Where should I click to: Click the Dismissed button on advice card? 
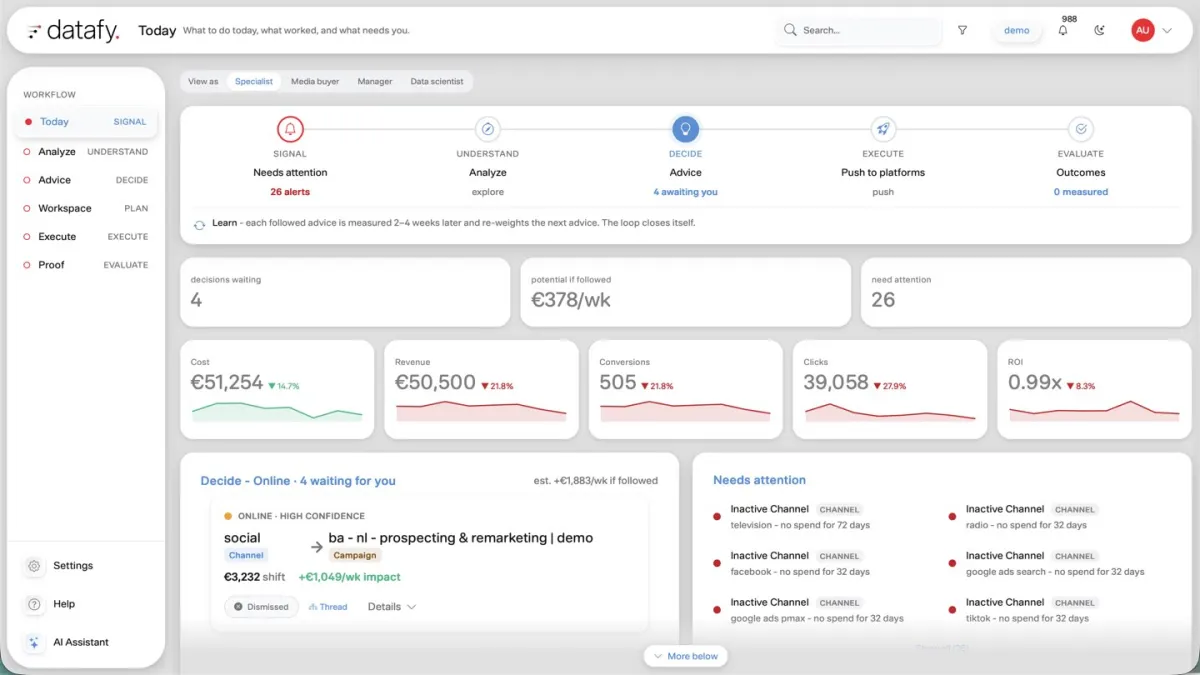[x=261, y=607]
